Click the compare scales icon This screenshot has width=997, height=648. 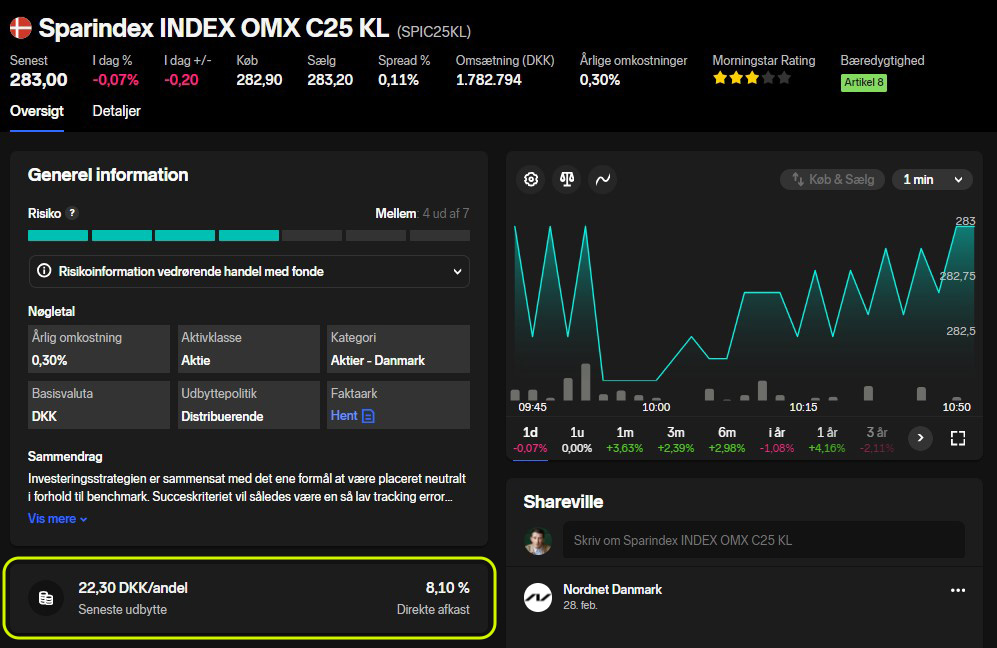coord(567,179)
